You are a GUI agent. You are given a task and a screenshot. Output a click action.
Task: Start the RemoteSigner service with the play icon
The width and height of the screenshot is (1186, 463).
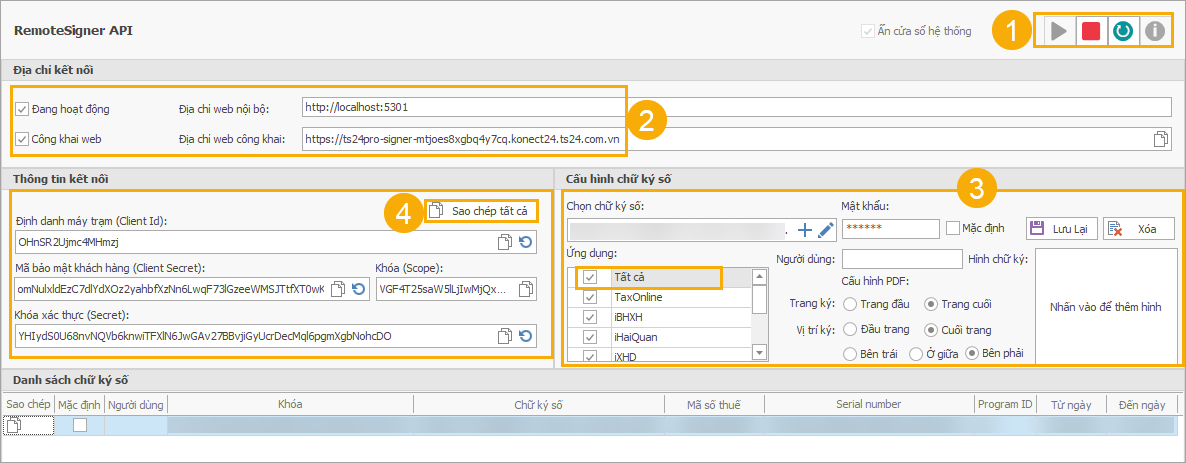[1059, 31]
